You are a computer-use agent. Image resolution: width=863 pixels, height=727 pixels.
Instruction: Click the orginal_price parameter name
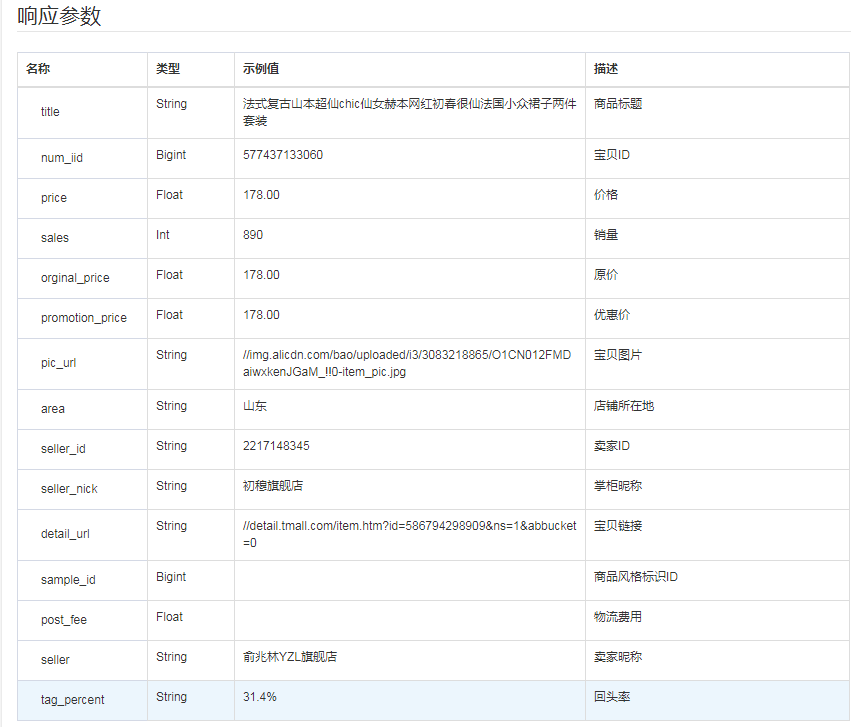75,278
